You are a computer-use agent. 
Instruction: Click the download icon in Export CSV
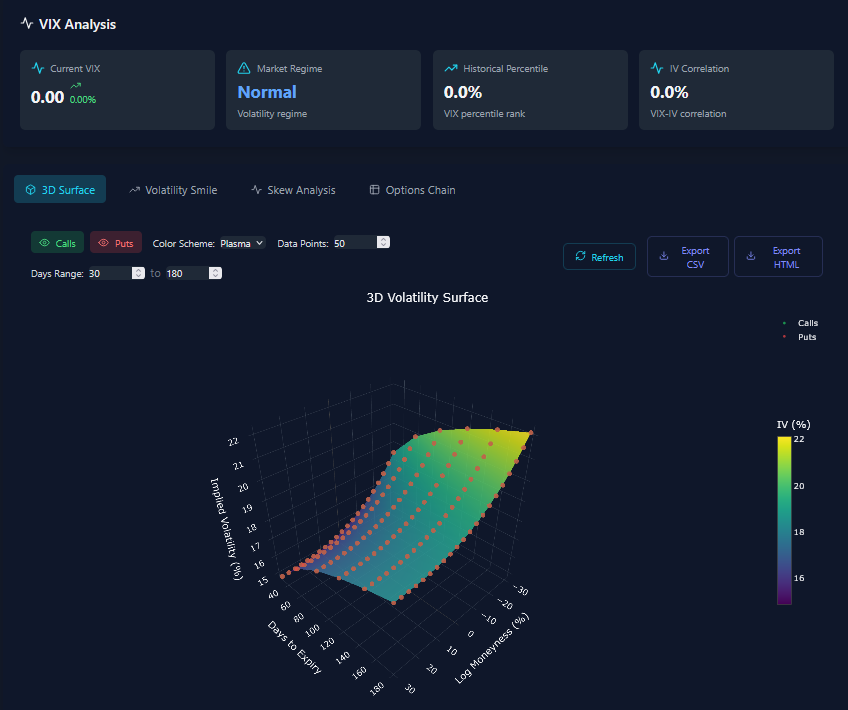pos(664,256)
